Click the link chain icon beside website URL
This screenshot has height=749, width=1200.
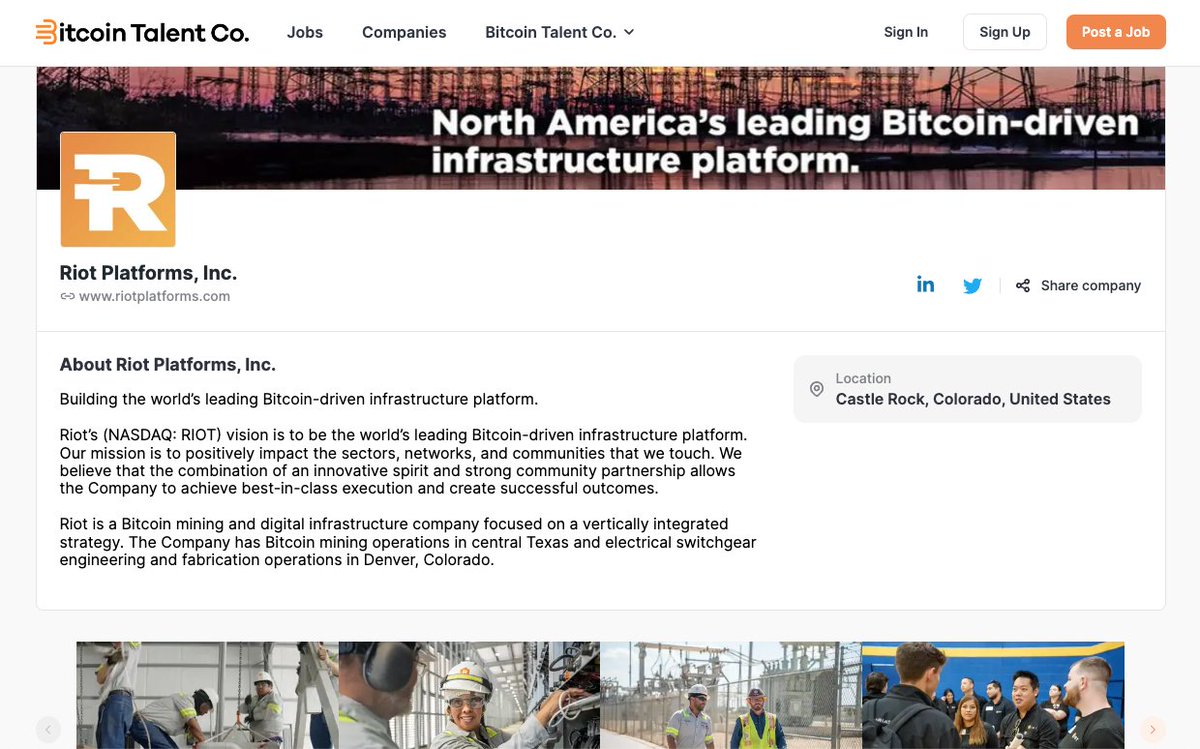[x=67, y=296]
